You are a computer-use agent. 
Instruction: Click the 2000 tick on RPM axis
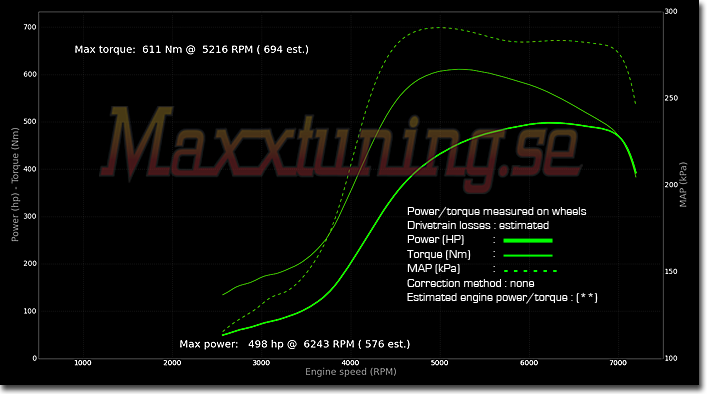[172, 362]
